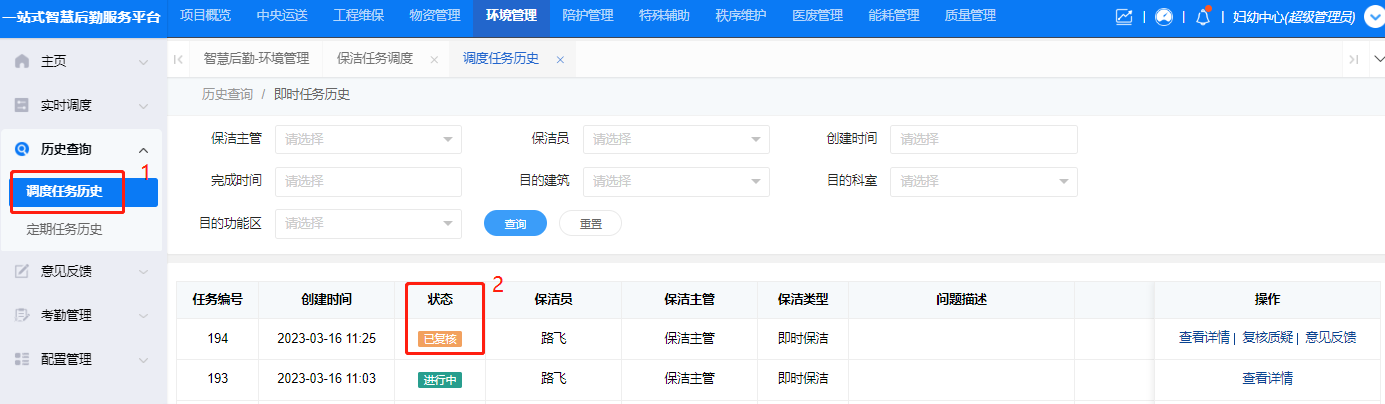Click the 妇幼中心(超级管理员) user label
1385x404 pixels.
pos(1294,17)
